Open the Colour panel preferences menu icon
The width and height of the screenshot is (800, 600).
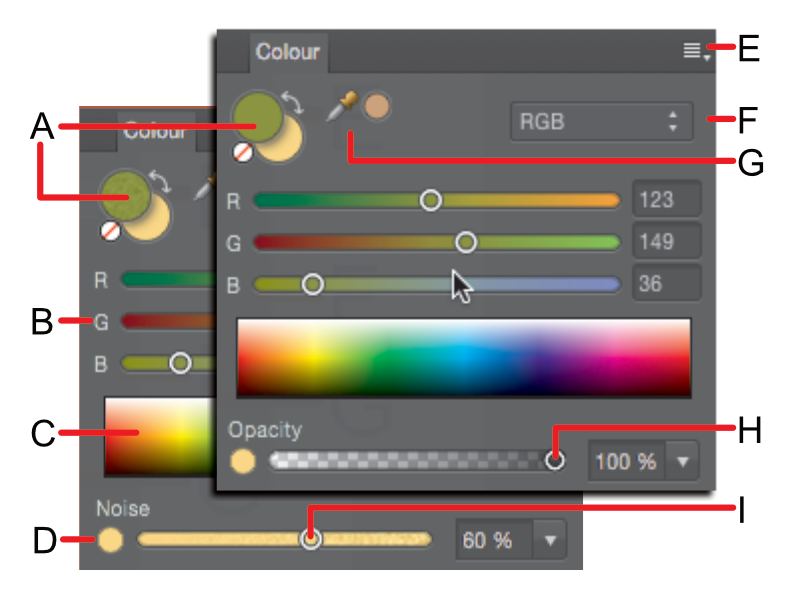[x=696, y=52]
